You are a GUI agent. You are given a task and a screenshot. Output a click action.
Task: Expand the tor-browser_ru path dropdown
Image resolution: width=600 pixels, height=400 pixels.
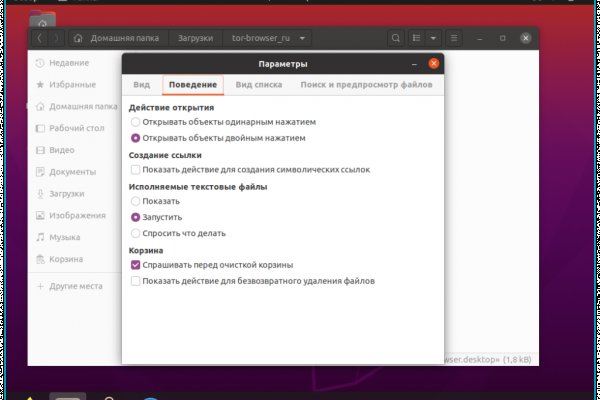[303, 38]
